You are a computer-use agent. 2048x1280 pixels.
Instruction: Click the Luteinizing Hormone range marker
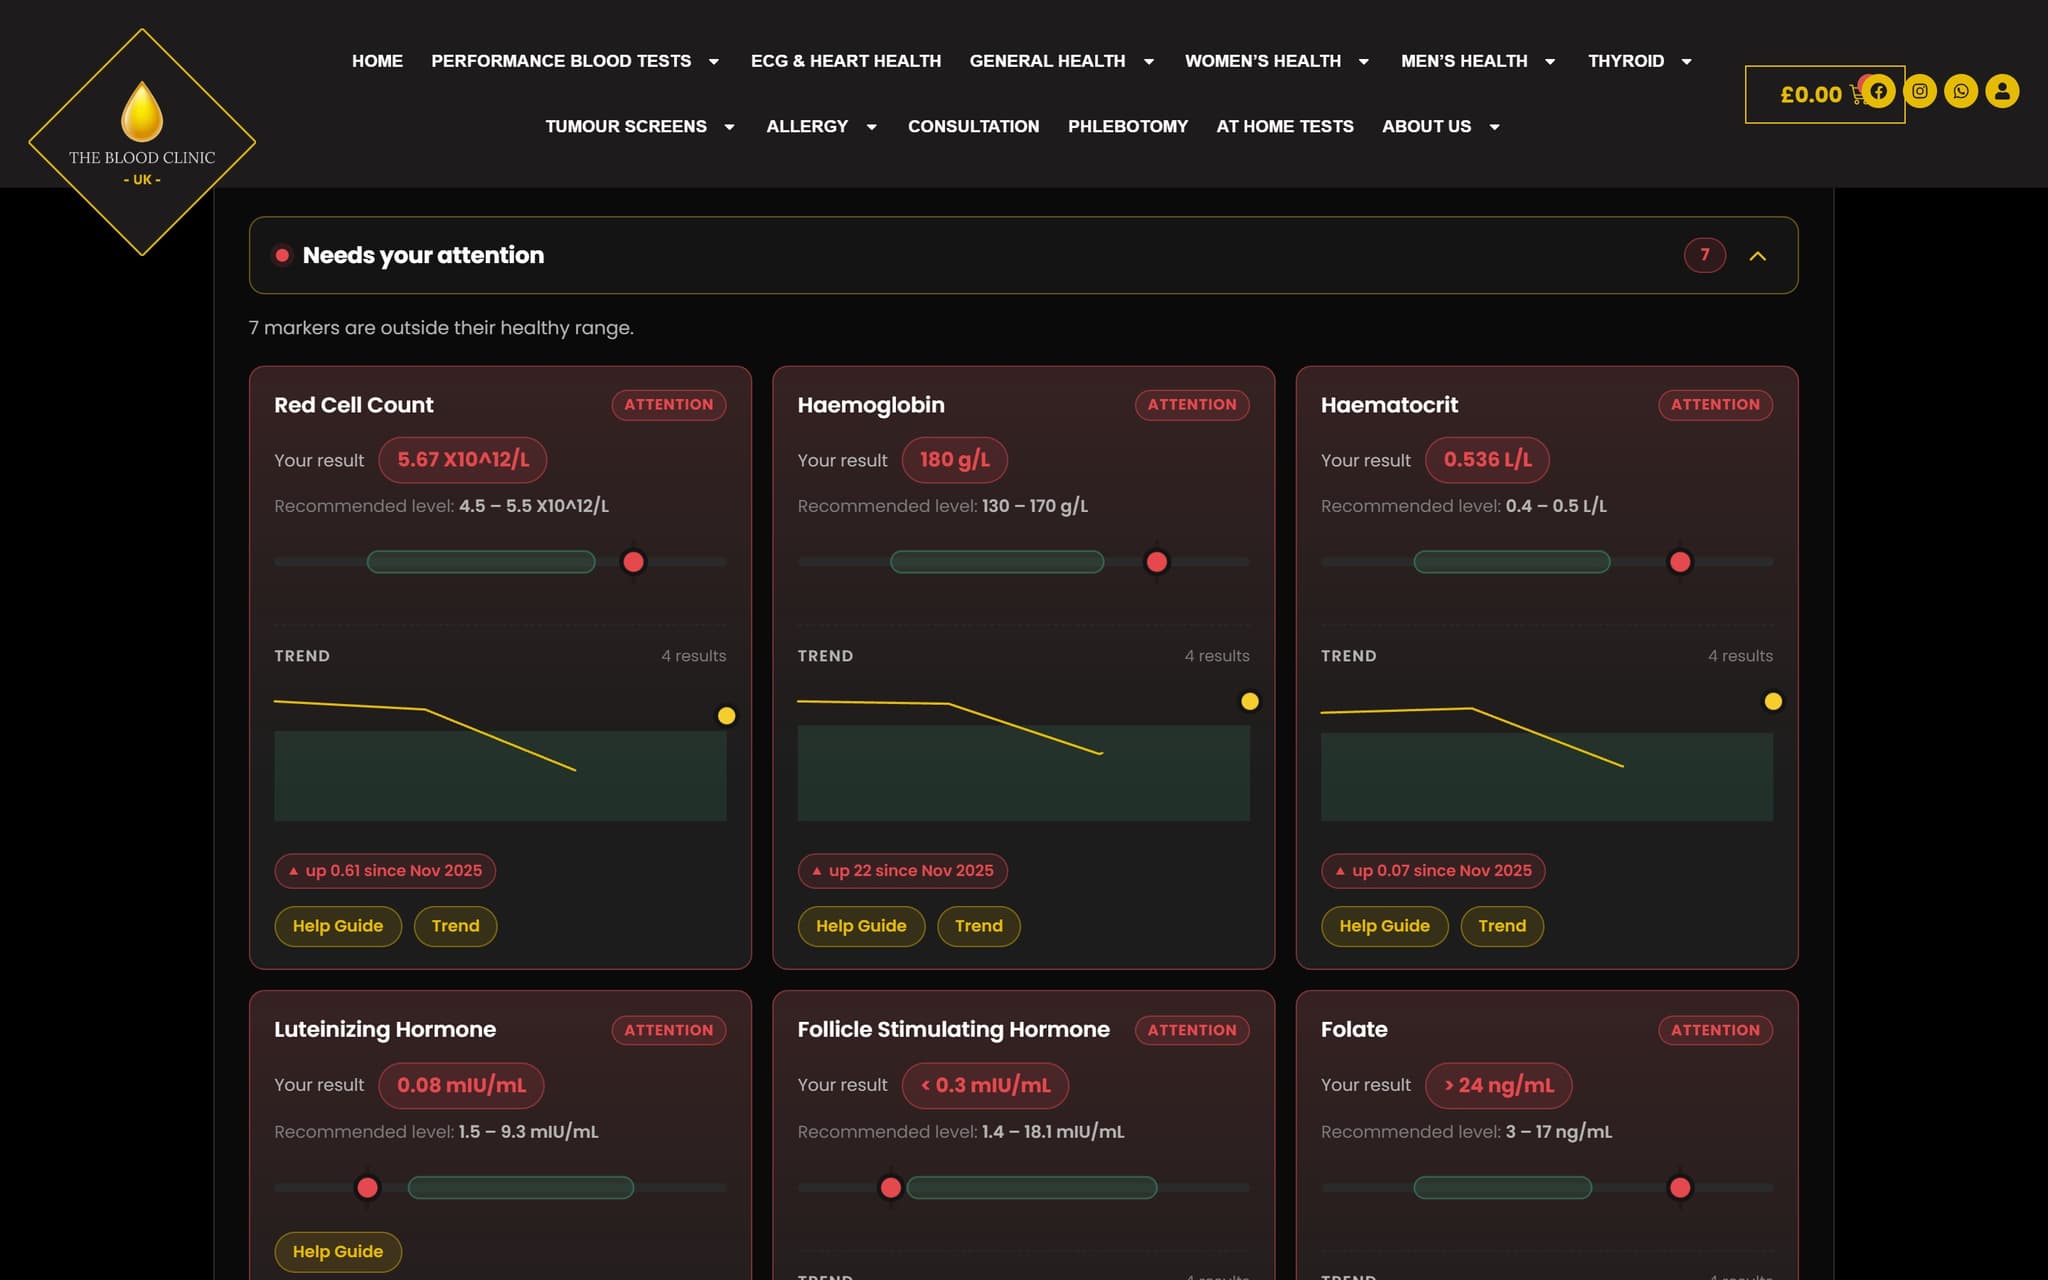(367, 1188)
